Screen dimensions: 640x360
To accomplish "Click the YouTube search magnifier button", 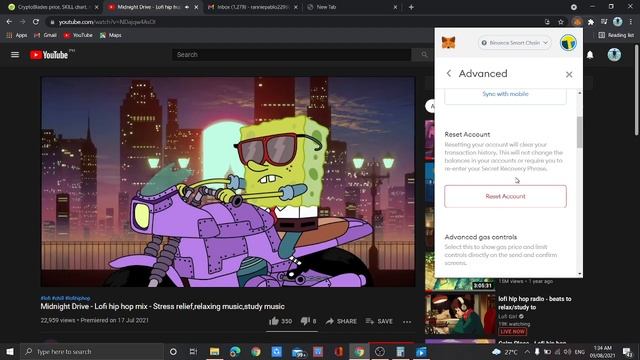I will point(424,54).
